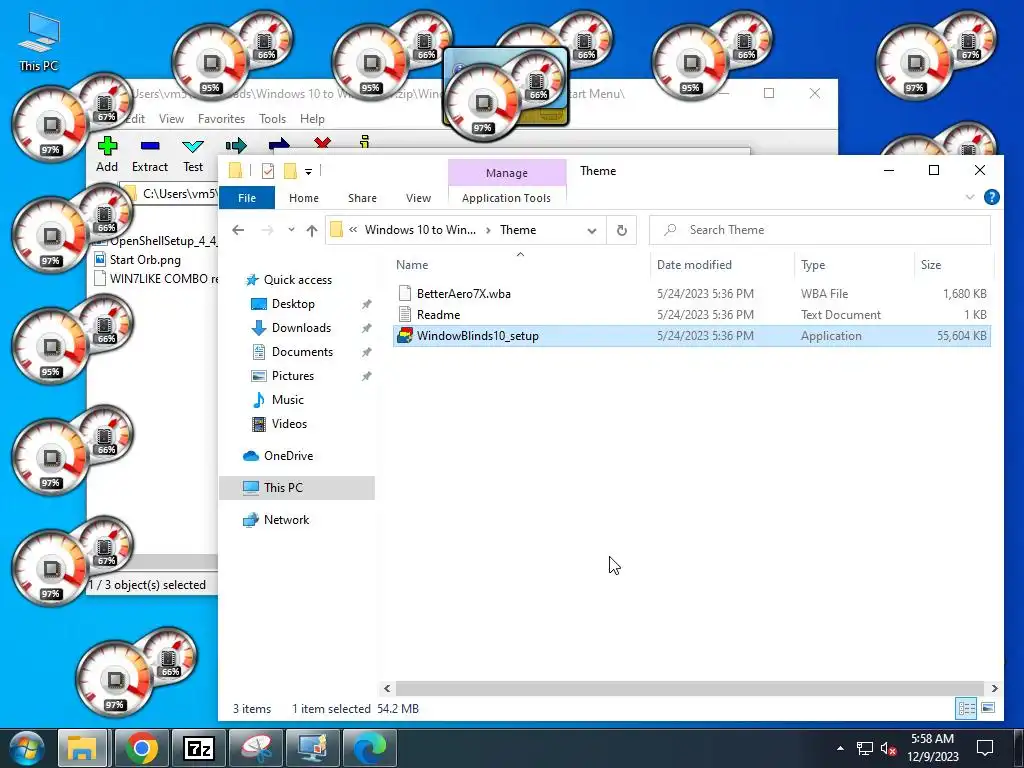Open the notification center icon
The height and width of the screenshot is (768, 1024).
[x=984, y=748]
